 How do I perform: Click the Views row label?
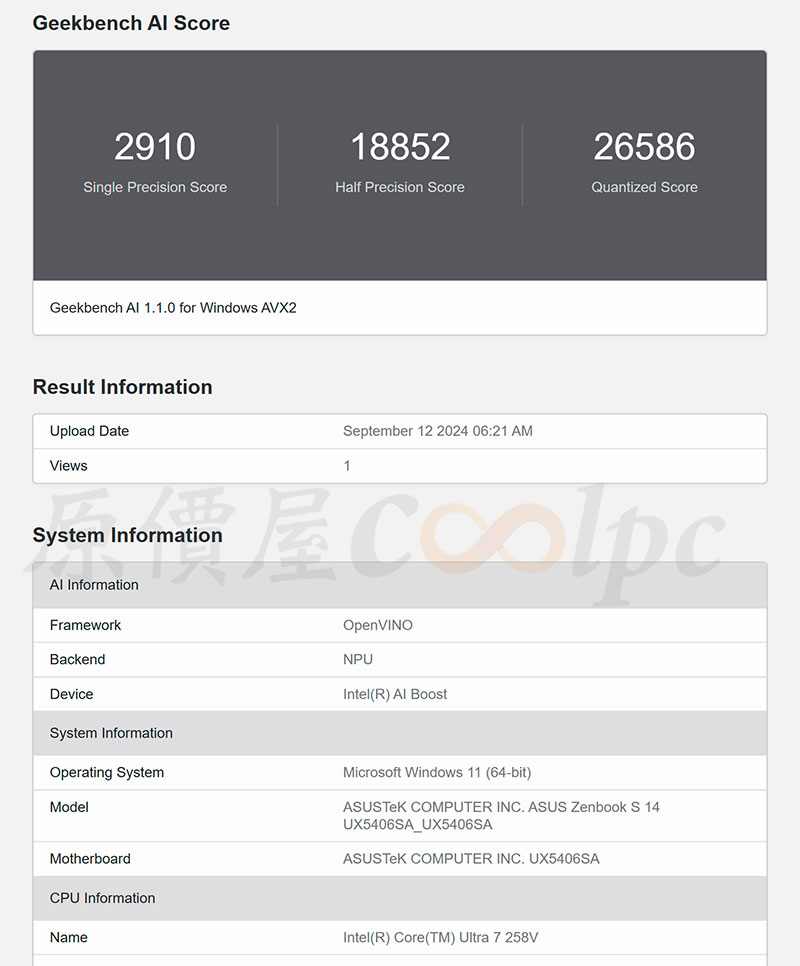coord(68,466)
